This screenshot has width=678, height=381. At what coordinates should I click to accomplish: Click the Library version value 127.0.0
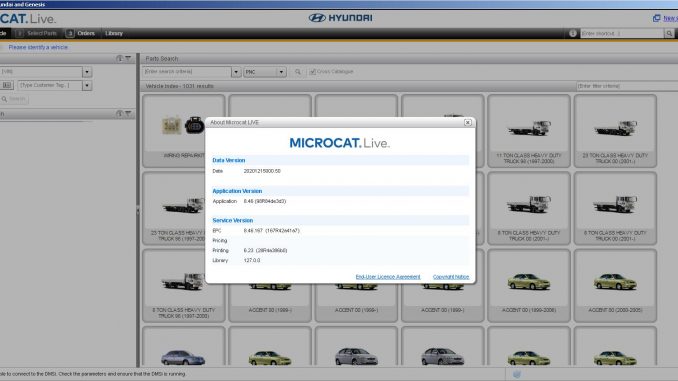coord(252,261)
